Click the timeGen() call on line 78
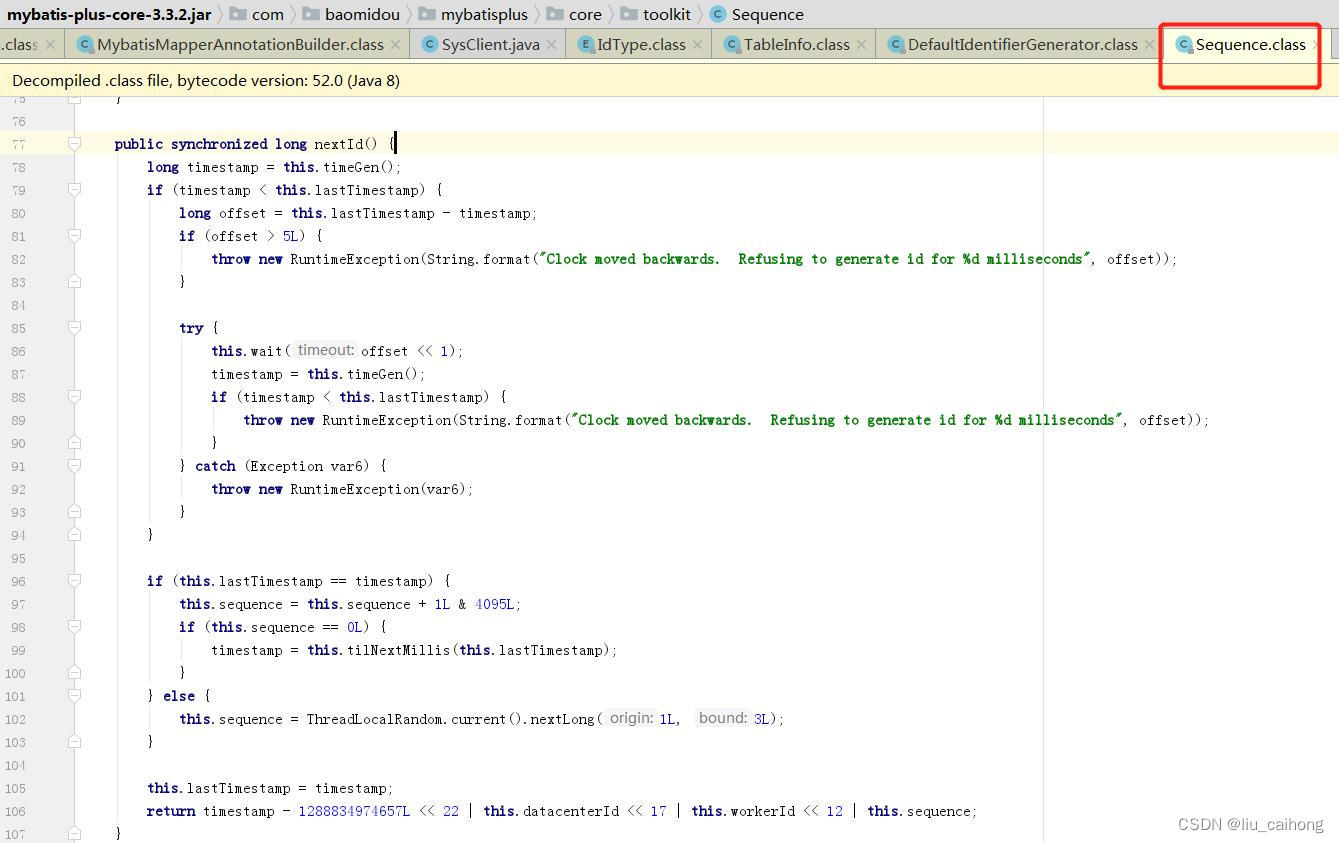This screenshot has height=843, width=1339. (357, 167)
